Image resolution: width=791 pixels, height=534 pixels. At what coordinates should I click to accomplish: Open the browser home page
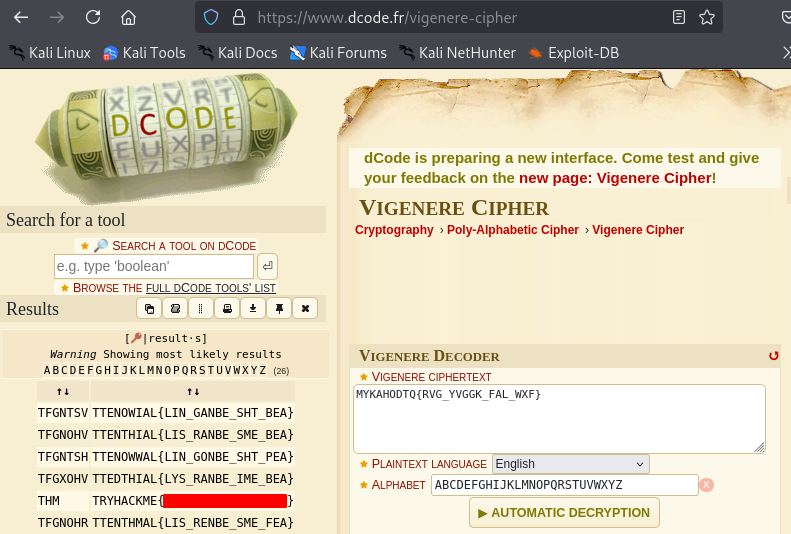(x=128, y=18)
